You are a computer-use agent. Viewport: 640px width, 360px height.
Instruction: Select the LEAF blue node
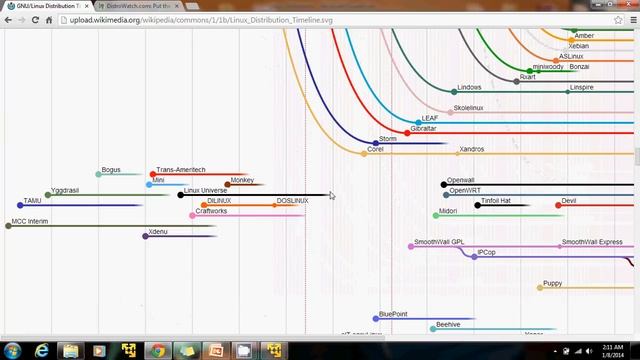click(418, 122)
